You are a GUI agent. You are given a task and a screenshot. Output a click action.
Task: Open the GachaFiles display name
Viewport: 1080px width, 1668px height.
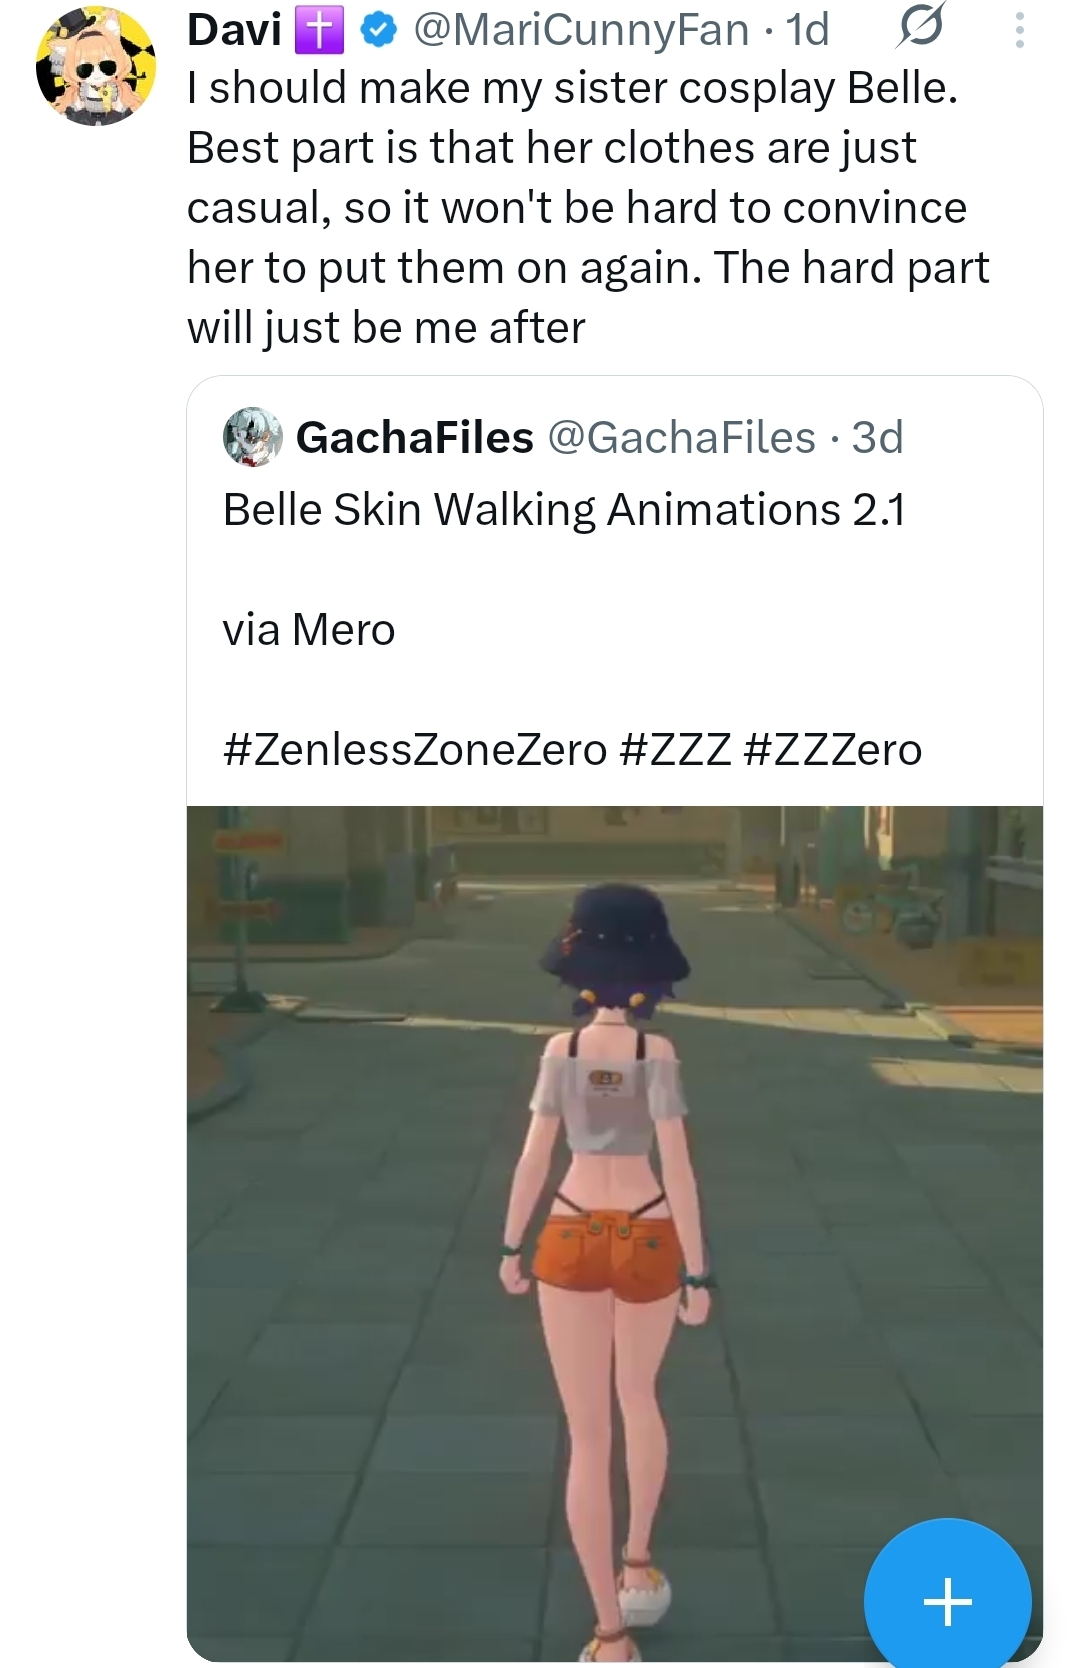[415, 438]
